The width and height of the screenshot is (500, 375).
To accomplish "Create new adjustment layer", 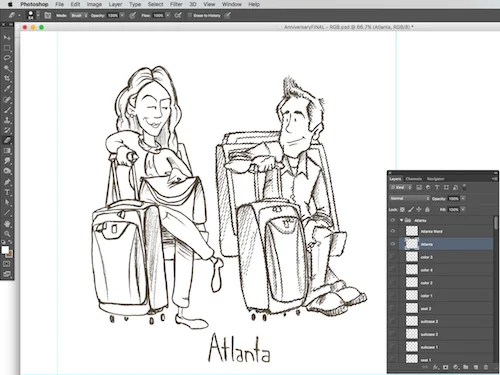I will click(x=456, y=367).
